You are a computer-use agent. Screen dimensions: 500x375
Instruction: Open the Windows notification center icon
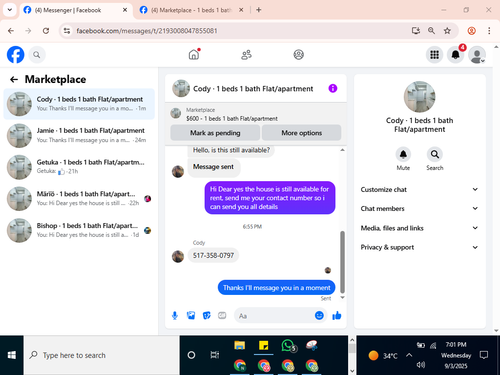[x=484, y=355]
